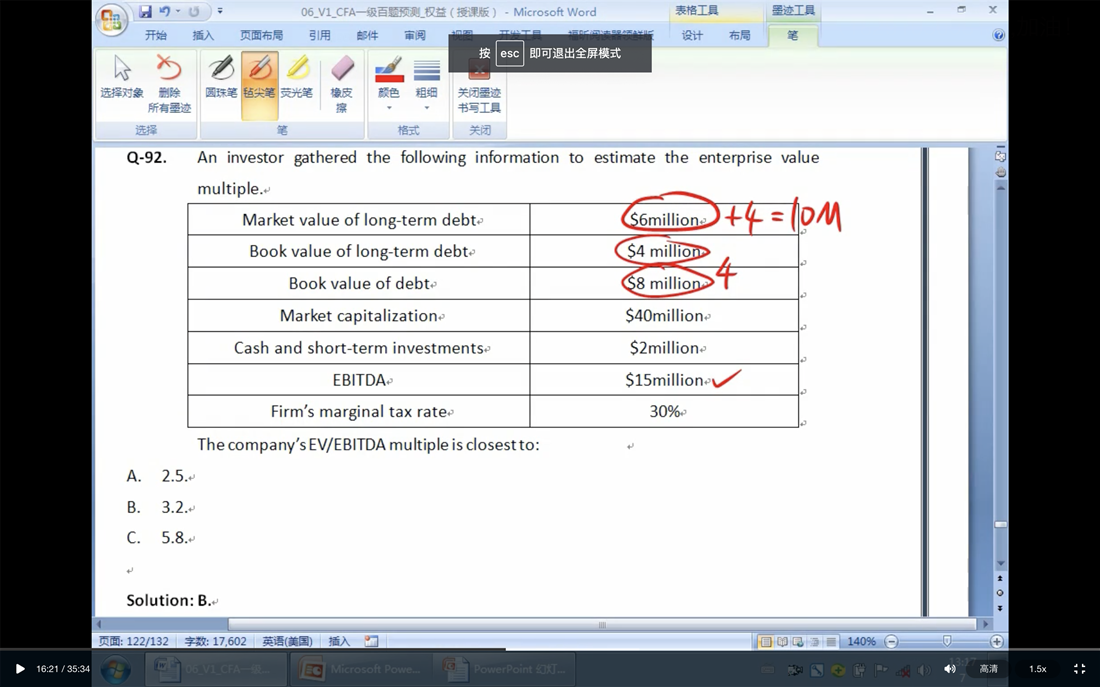Image resolution: width=1100 pixels, height=687 pixels.
Task: Undo the last action
Action: [x=165, y=11]
